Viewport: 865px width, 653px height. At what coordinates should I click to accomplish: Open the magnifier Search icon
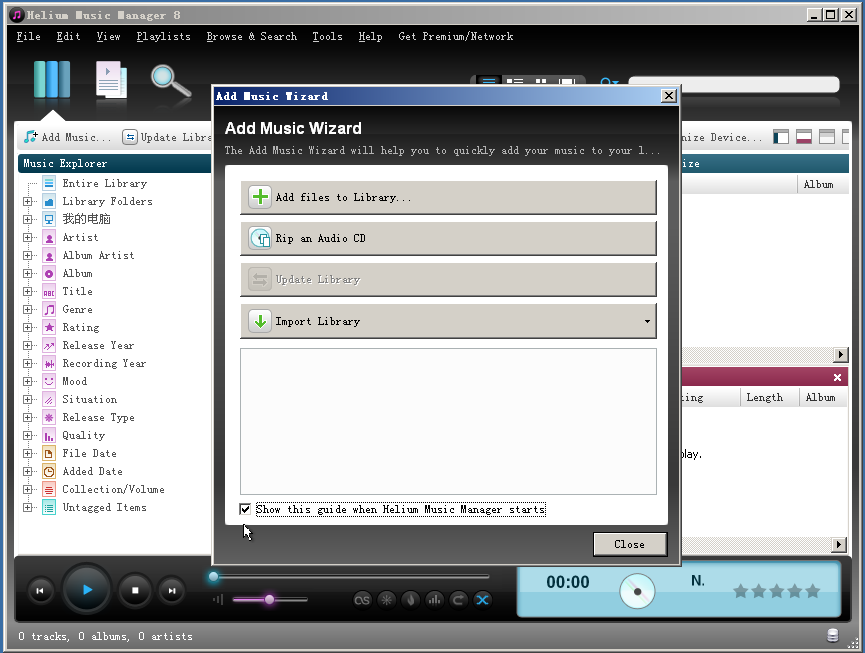171,82
